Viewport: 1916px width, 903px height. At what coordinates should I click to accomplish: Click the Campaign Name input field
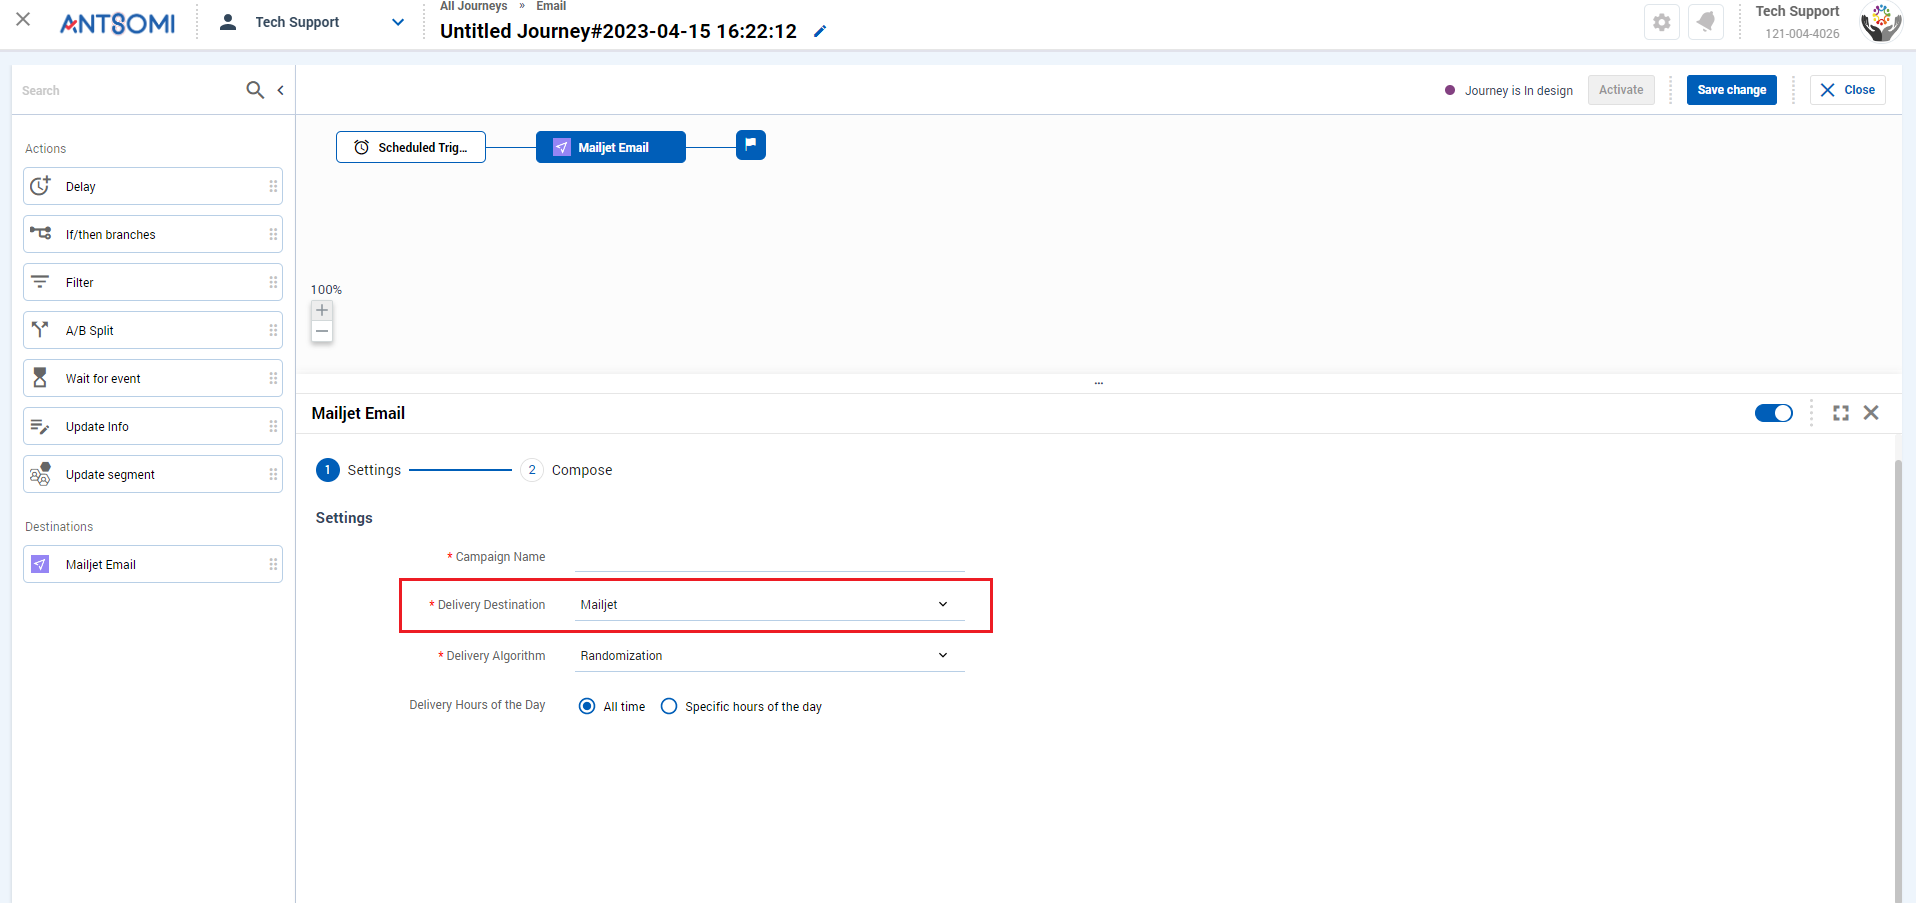click(x=770, y=557)
